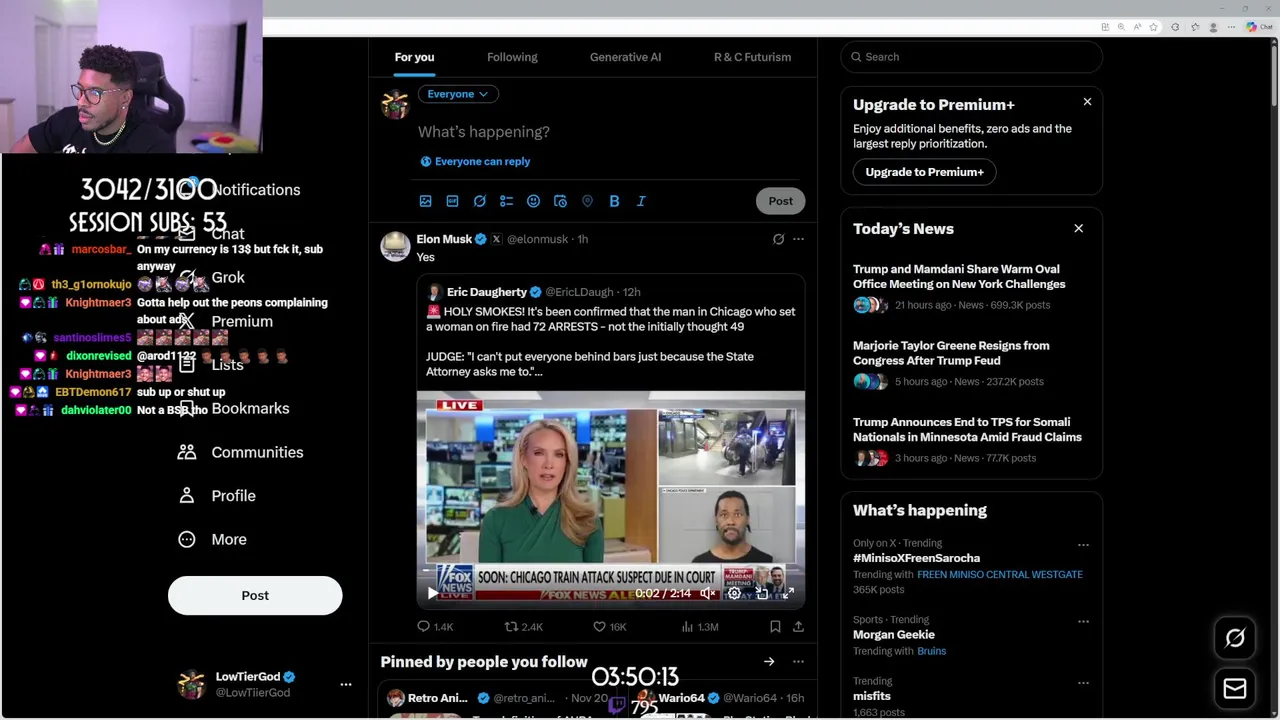This screenshot has height=720, width=1280.
Task: Close the Today's News panel
Action: pyautogui.click(x=1078, y=229)
